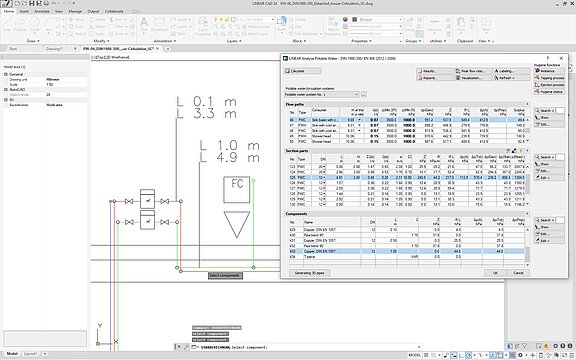Click Search < beside the Flow paths table
The image size is (576, 360).
(544, 111)
